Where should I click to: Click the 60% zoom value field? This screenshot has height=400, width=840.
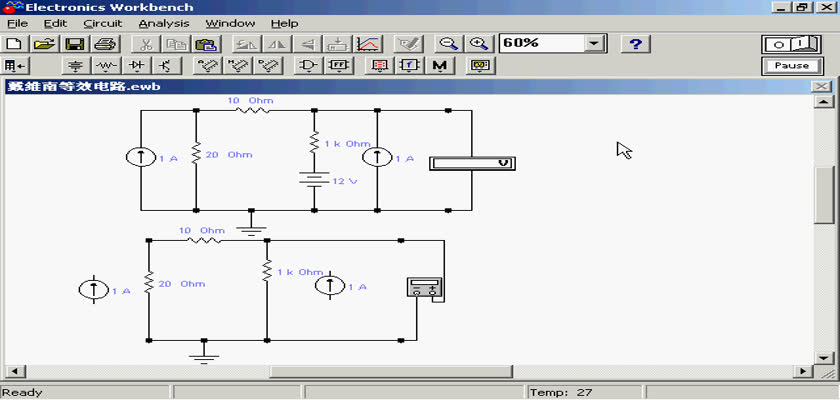[542, 44]
